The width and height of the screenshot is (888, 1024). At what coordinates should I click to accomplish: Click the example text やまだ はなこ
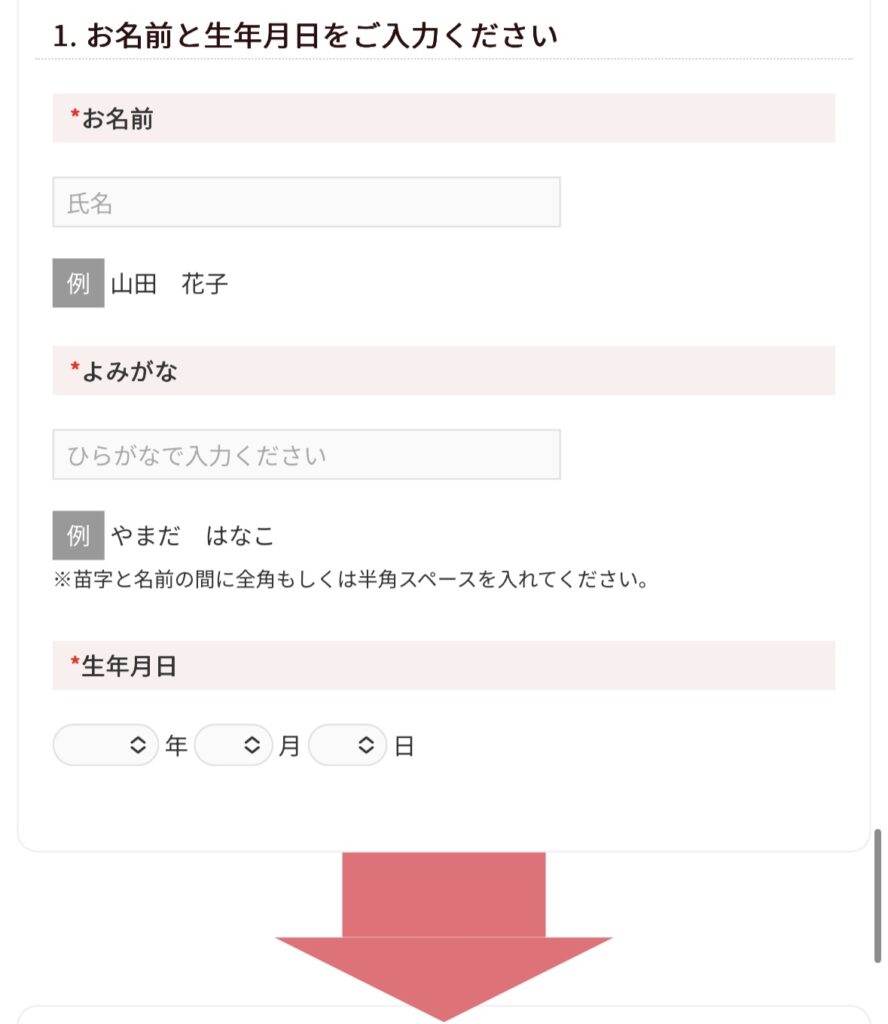(x=192, y=536)
